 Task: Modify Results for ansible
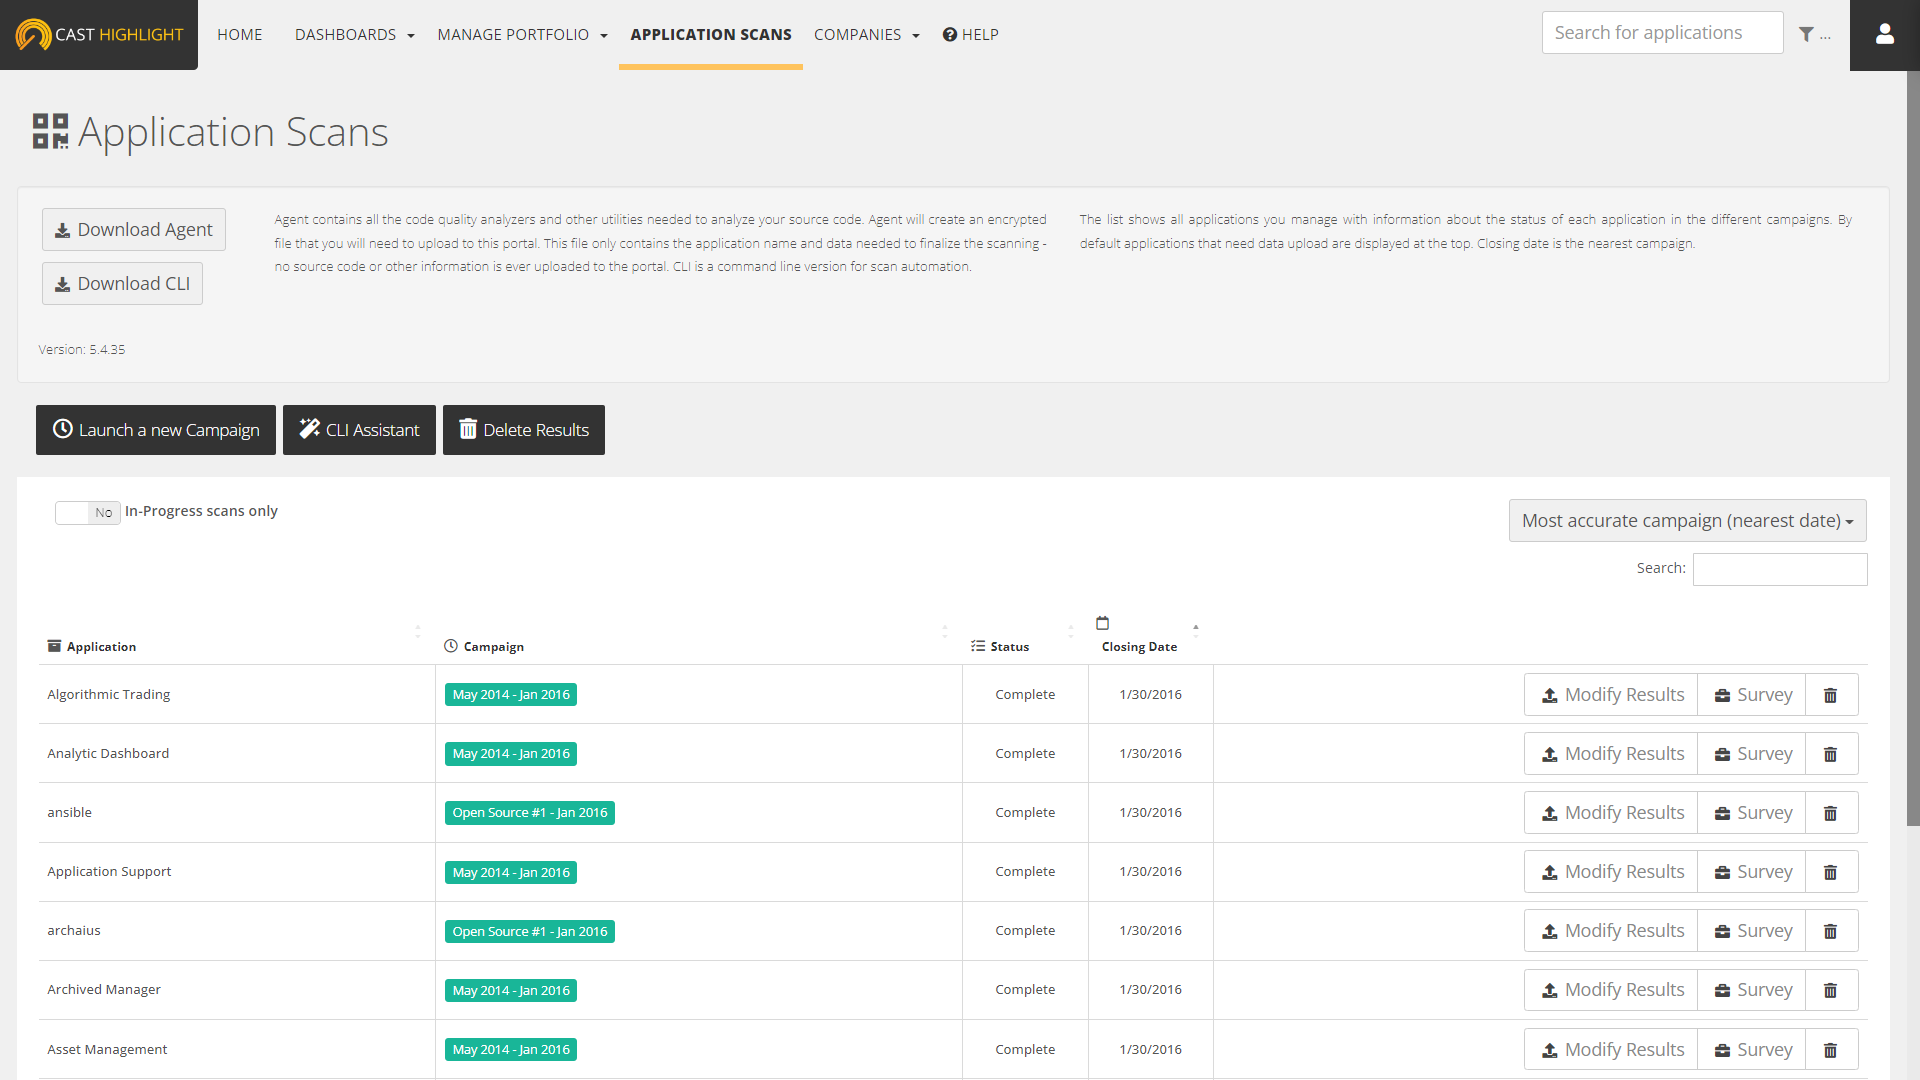click(x=1611, y=813)
